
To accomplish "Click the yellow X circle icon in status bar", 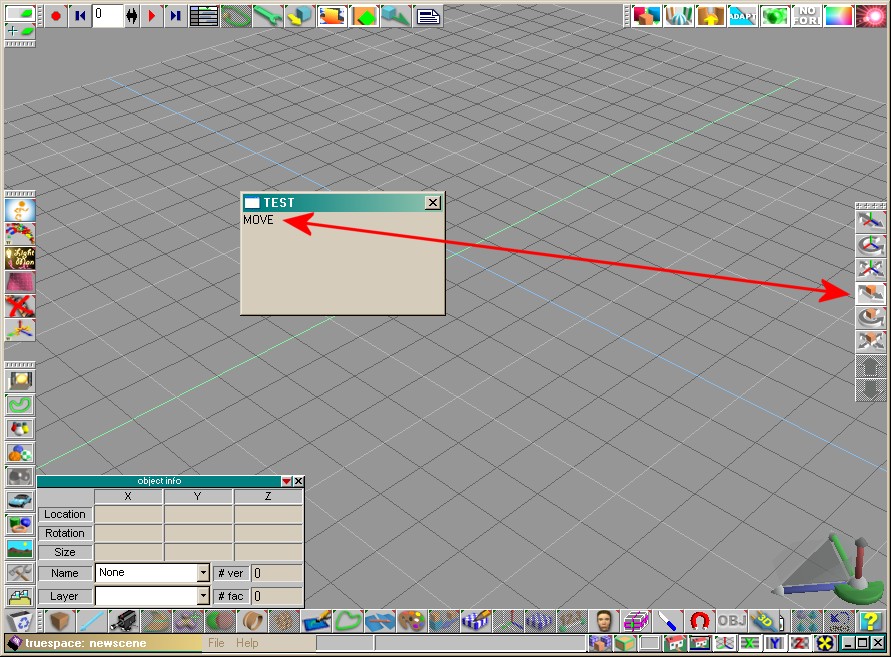I will [x=825, y=643].
